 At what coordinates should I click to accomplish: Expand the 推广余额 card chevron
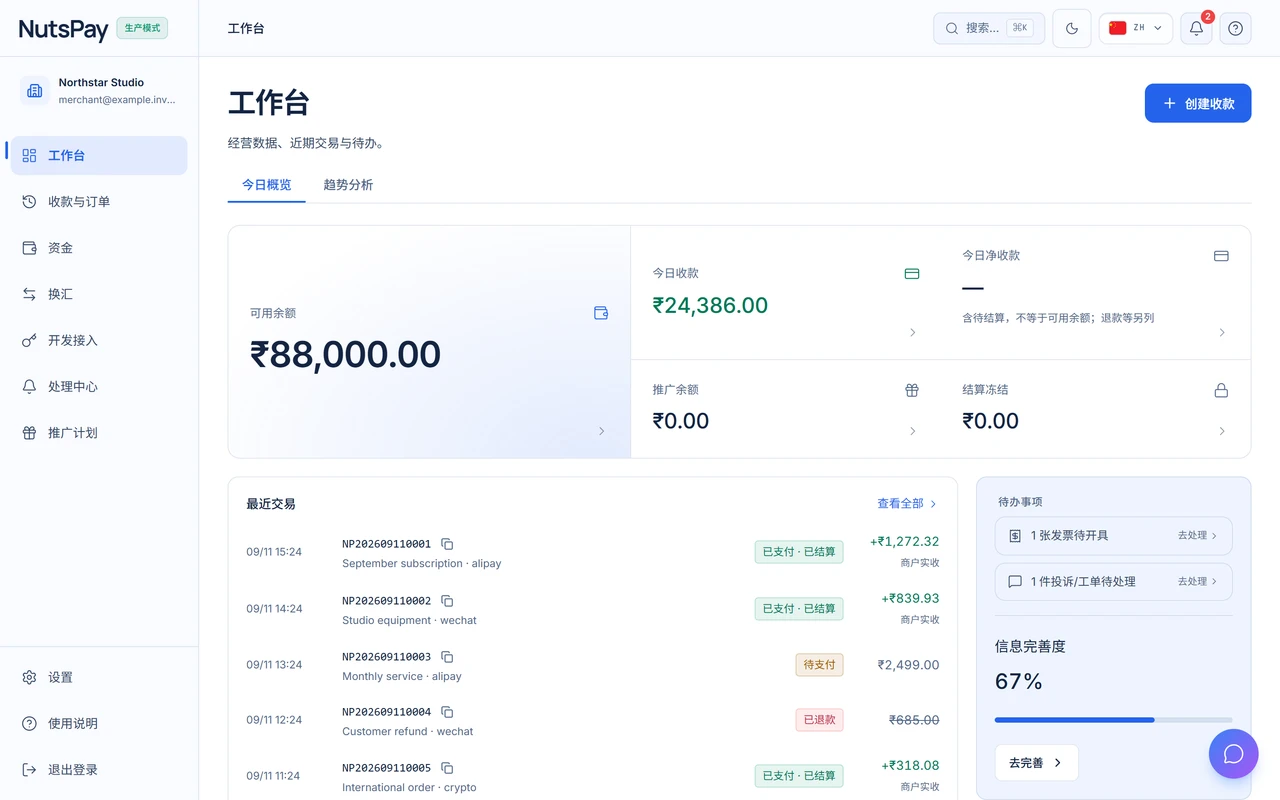tap(913, 431)
